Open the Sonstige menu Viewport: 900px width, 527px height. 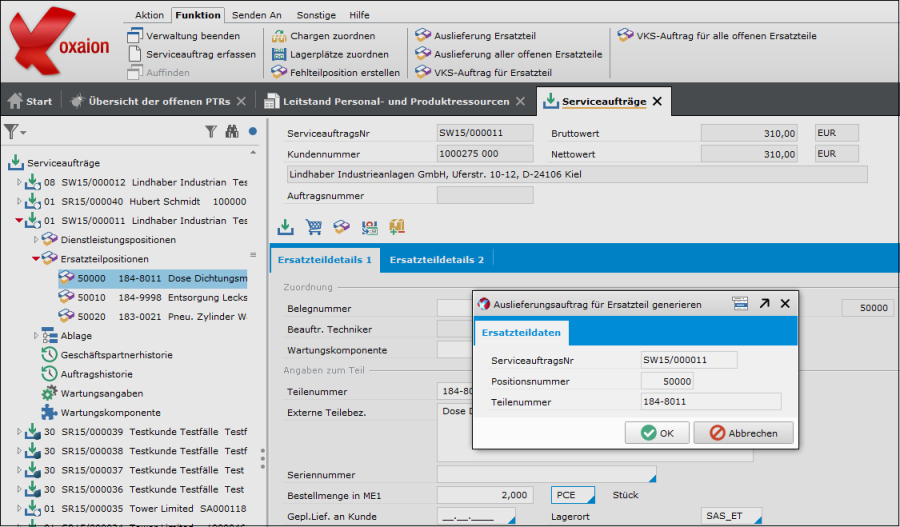(316, 15)
